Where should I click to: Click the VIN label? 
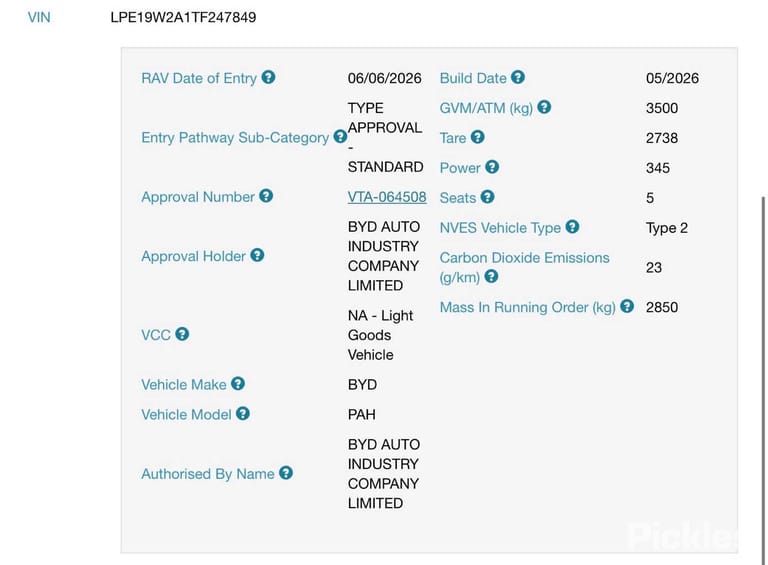[39, 17]
